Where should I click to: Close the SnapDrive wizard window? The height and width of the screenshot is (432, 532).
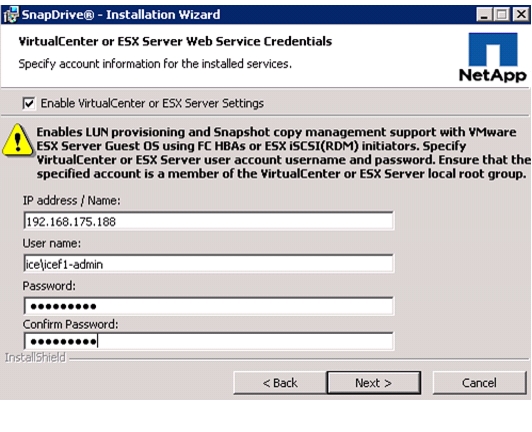(521, 15)
